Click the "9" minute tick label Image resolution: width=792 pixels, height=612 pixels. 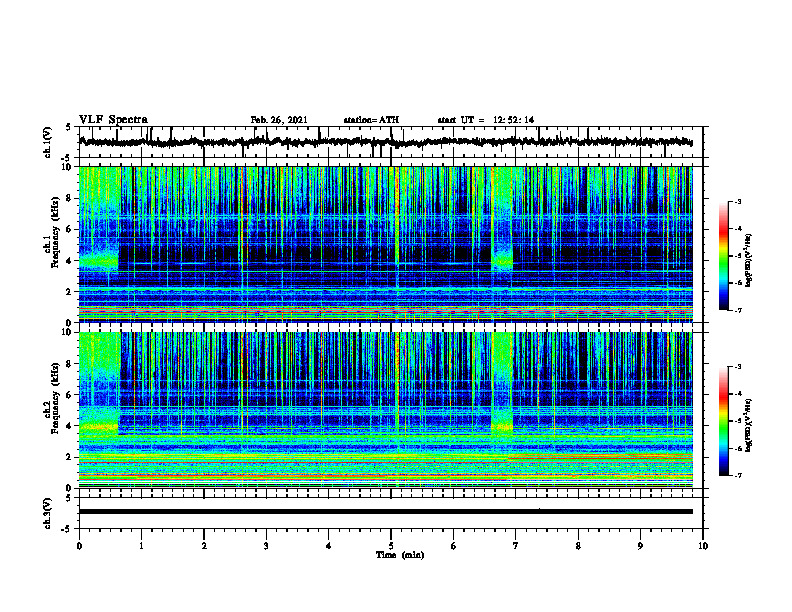640,546
